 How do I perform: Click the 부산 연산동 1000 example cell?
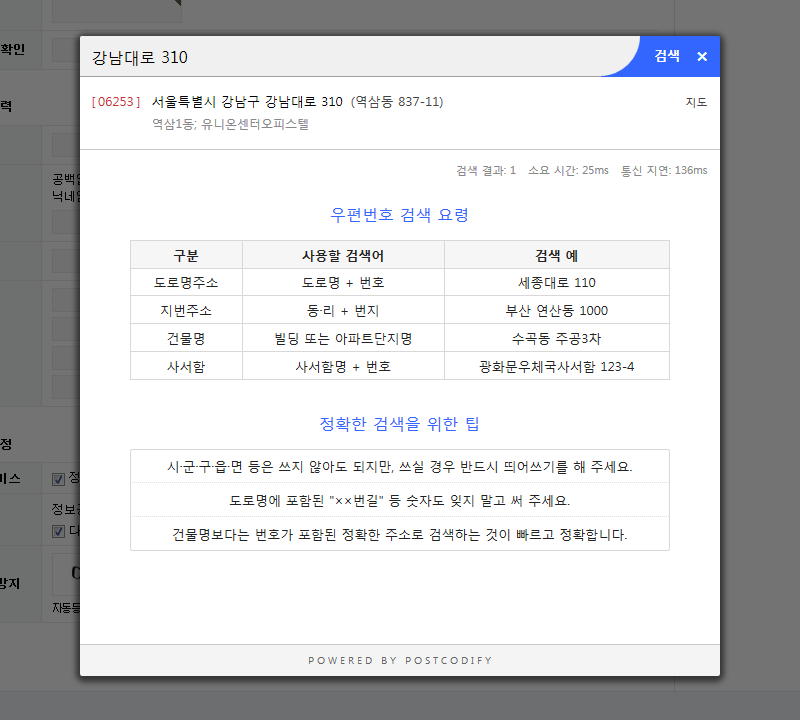point(556,311)
